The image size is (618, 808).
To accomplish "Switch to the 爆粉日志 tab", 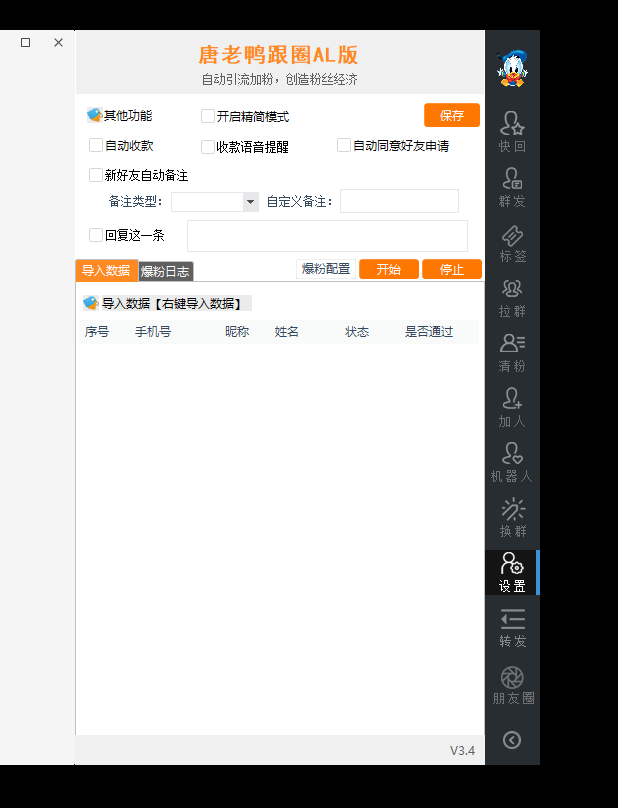I will (x=165, y=271).
